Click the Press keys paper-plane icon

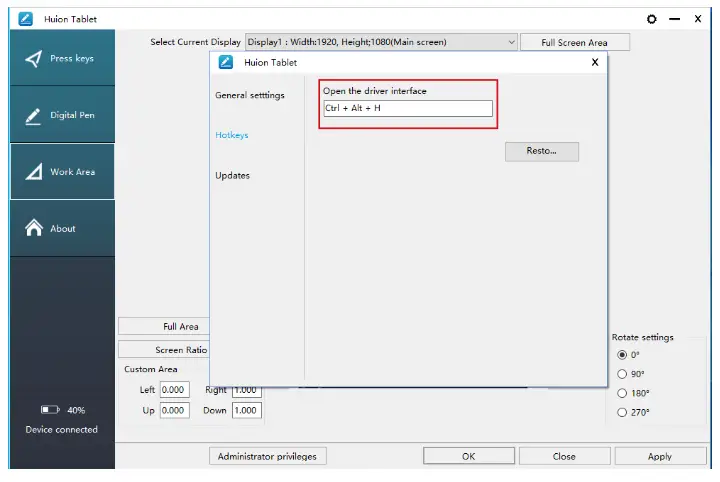tap(34, 58)
